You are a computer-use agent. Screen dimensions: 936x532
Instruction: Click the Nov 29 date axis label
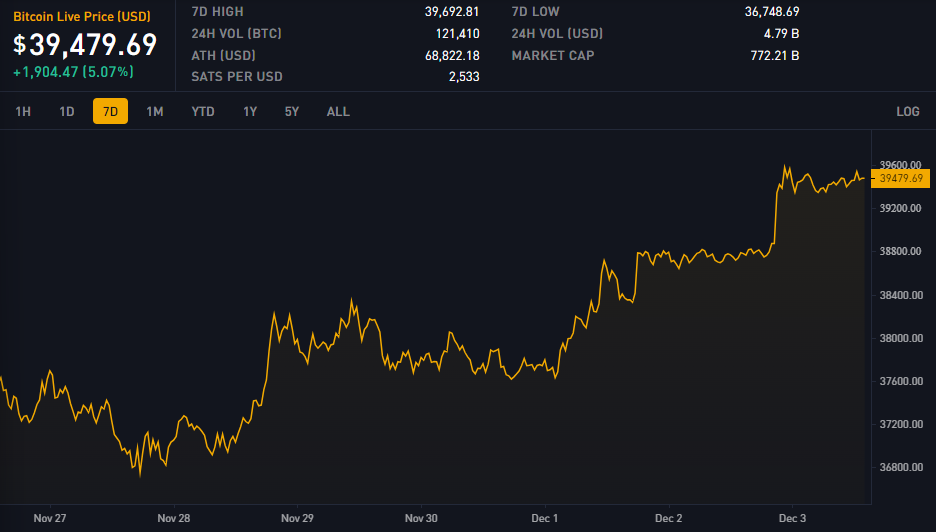[297, 519]
